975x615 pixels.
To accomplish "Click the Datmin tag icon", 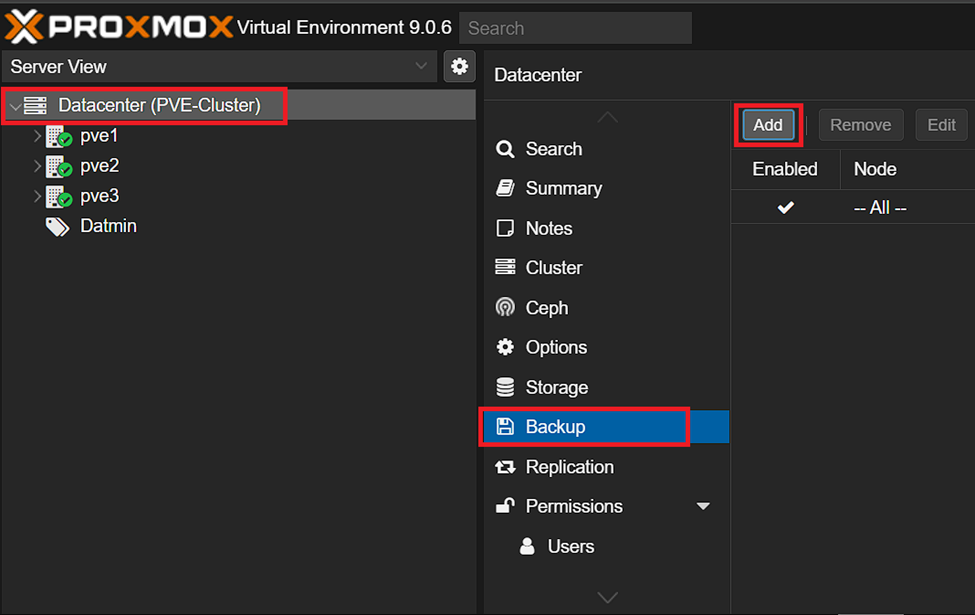I will pos(57,227).
